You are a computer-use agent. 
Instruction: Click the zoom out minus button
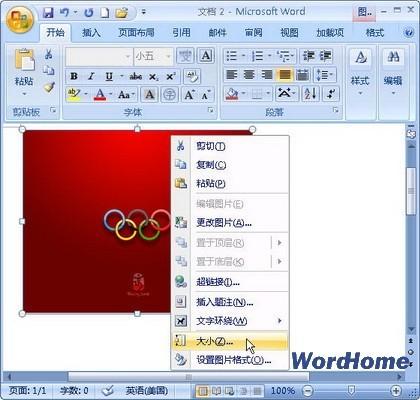coord(308,390)
